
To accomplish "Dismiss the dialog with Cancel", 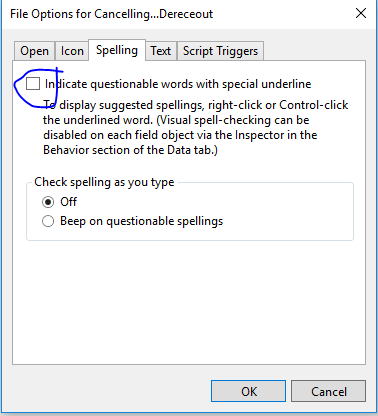I will coord(328,391).
